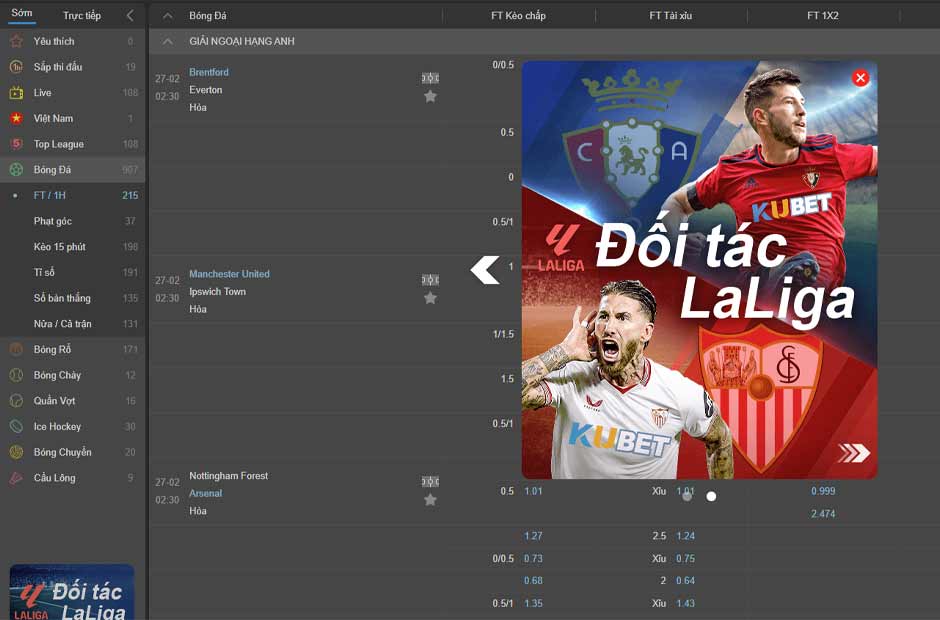Open the Sắp thi đấu menu label
The width and height of the screenshot is (940, 620).
(x=58, y=67)
